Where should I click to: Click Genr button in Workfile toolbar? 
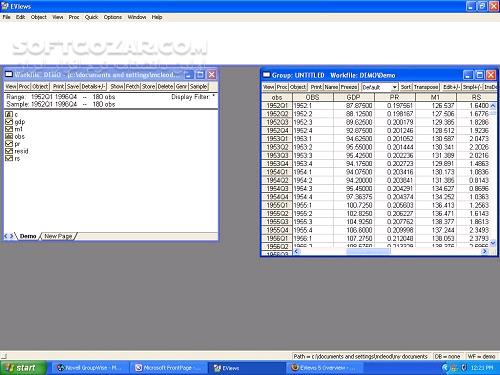pyautogui.click(x=181, y=86)
